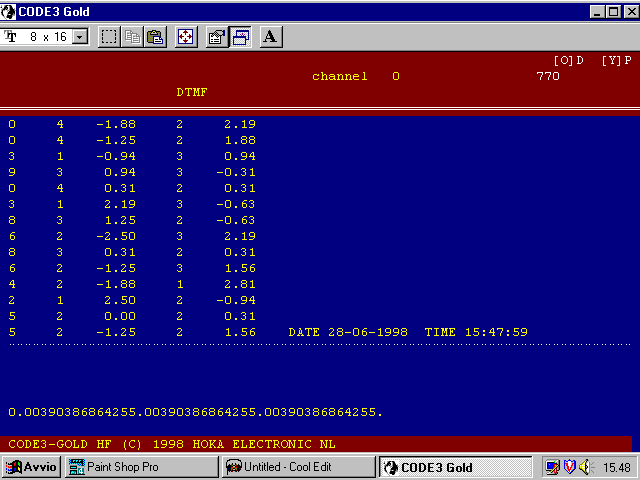Switch to Untitled - Cool Edit in the taskbar

[x=297, y=467]
